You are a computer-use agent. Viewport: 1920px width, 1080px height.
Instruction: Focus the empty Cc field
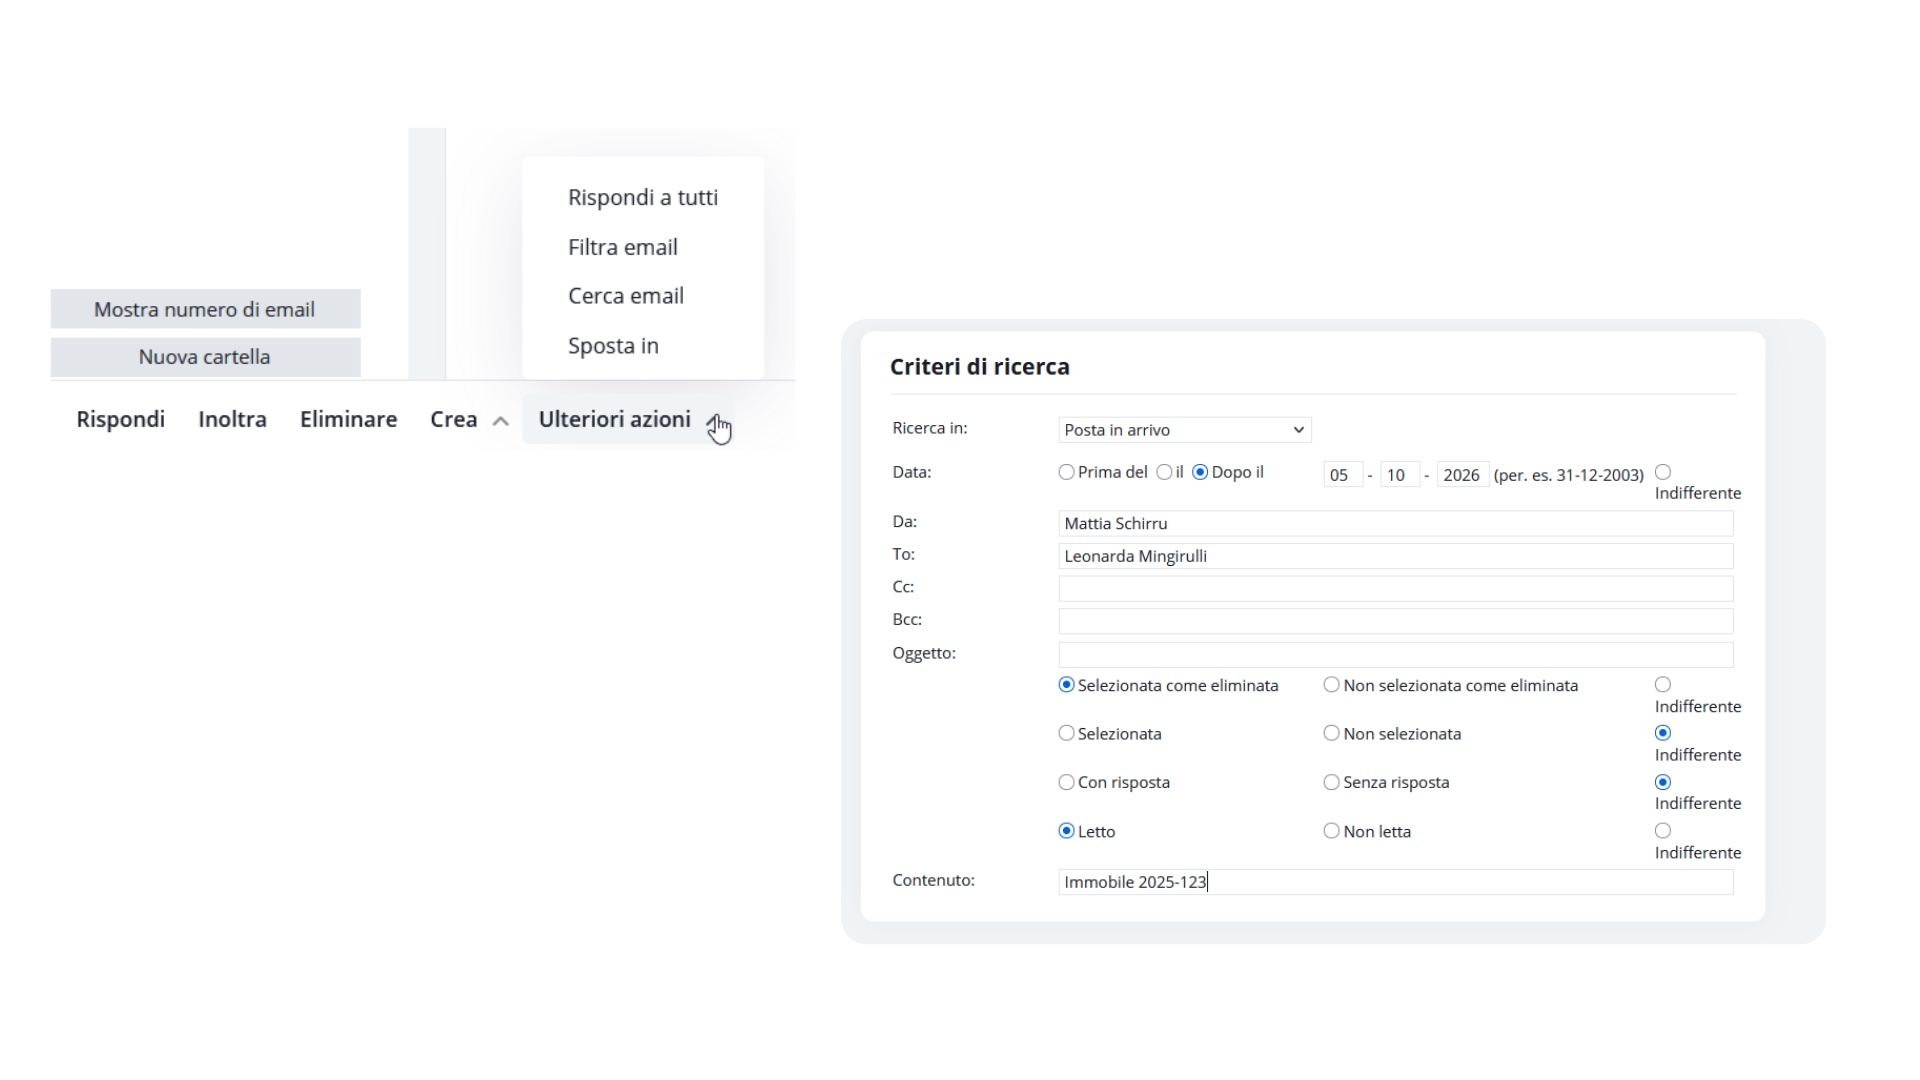pos(1396,589)
